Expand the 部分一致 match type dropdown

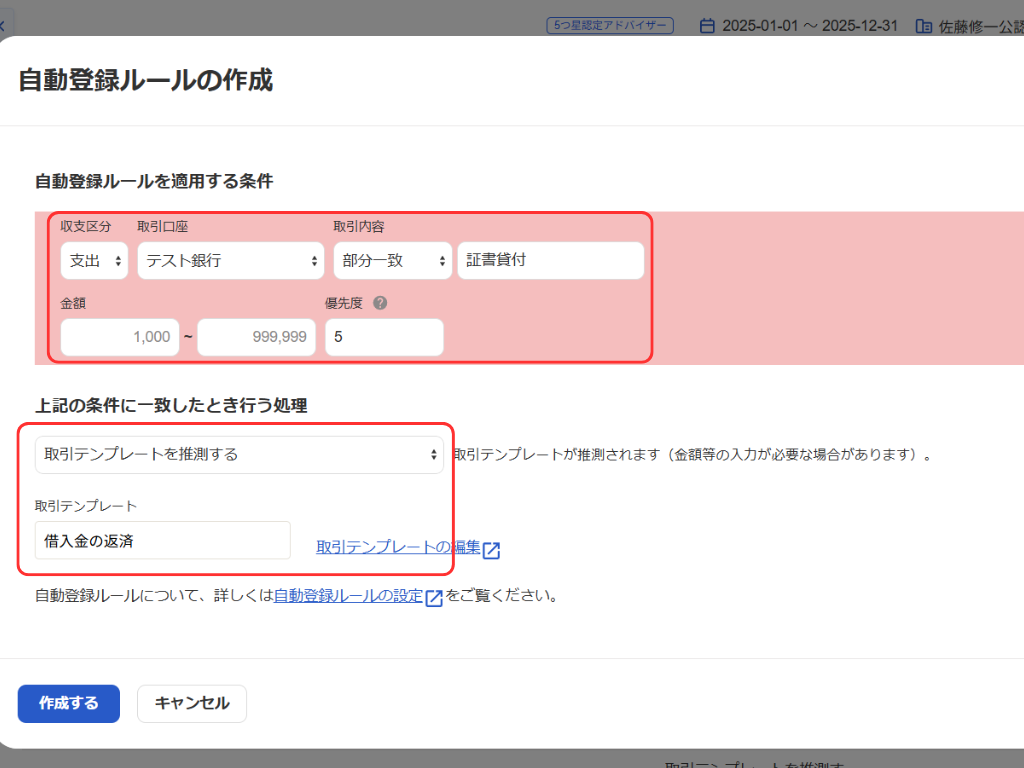pos(392,261)
